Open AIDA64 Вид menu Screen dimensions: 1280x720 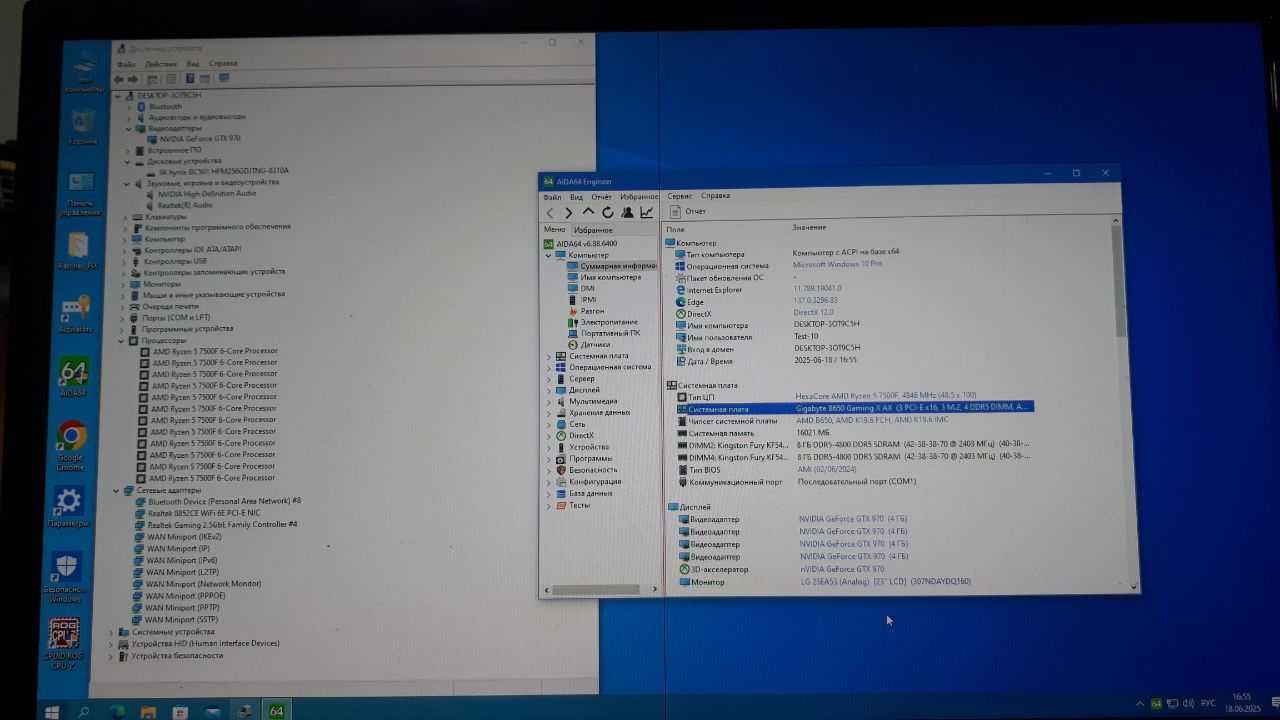(576, 197)
